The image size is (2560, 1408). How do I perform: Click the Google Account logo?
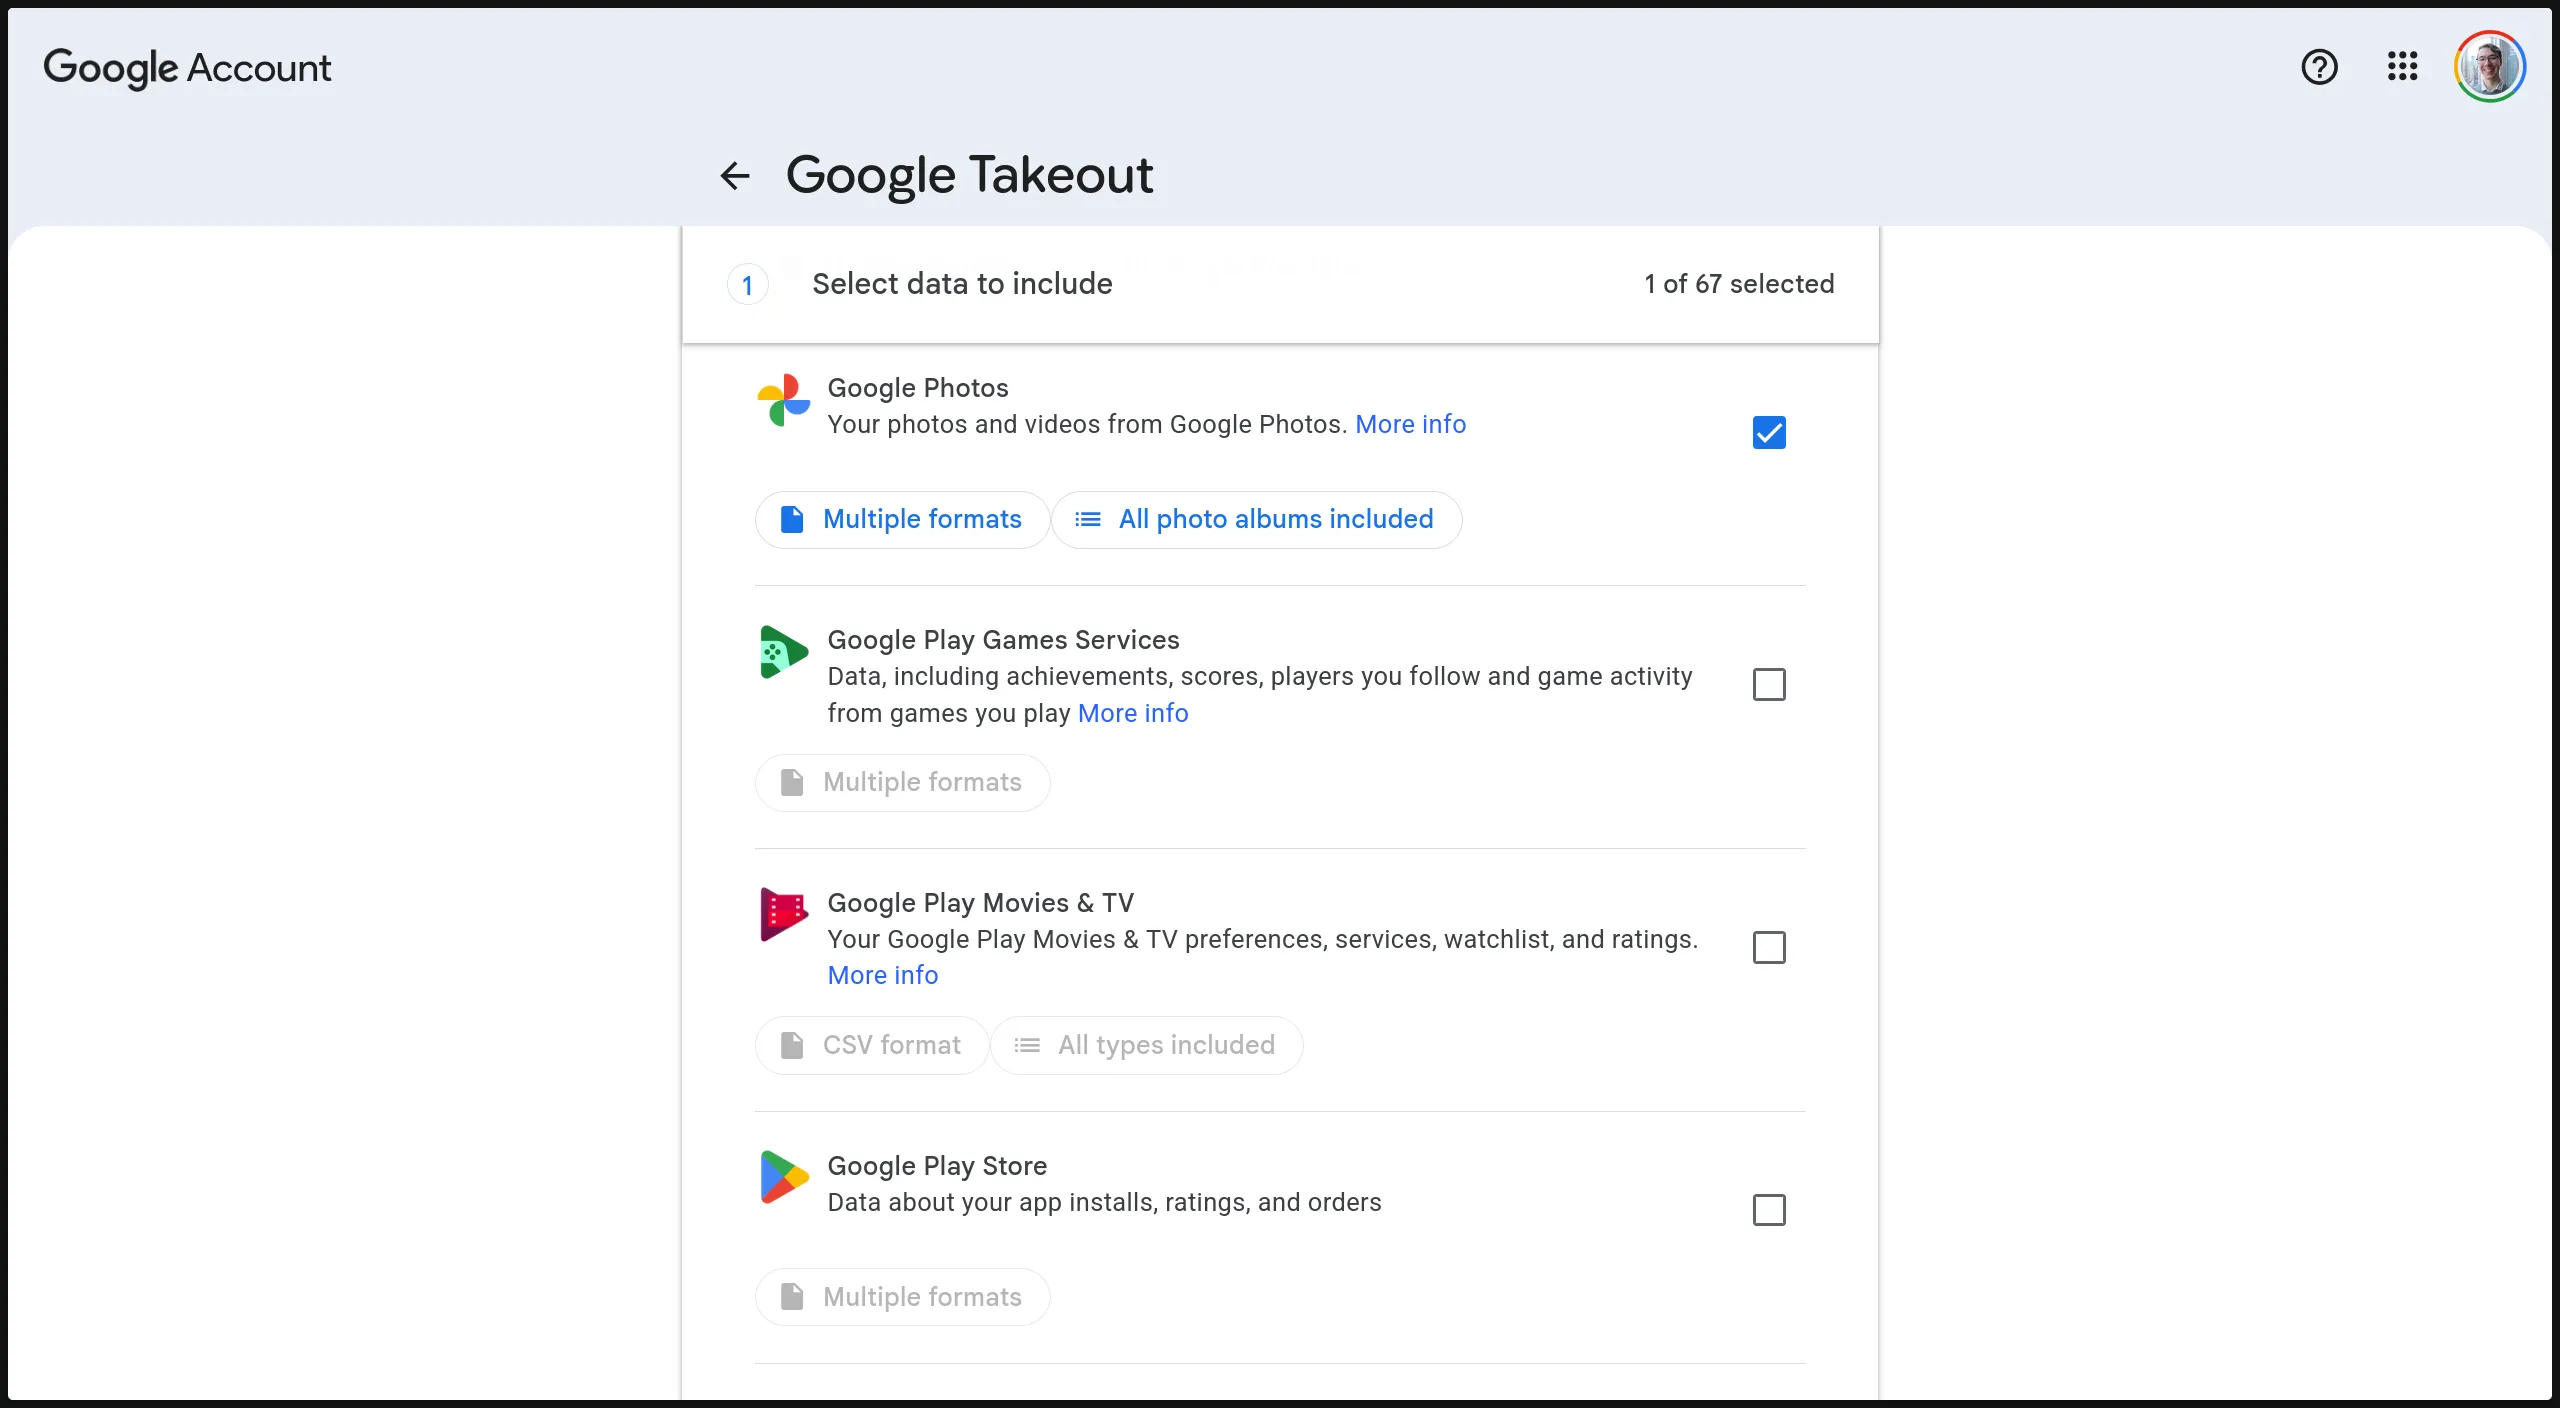click(187, 68)
